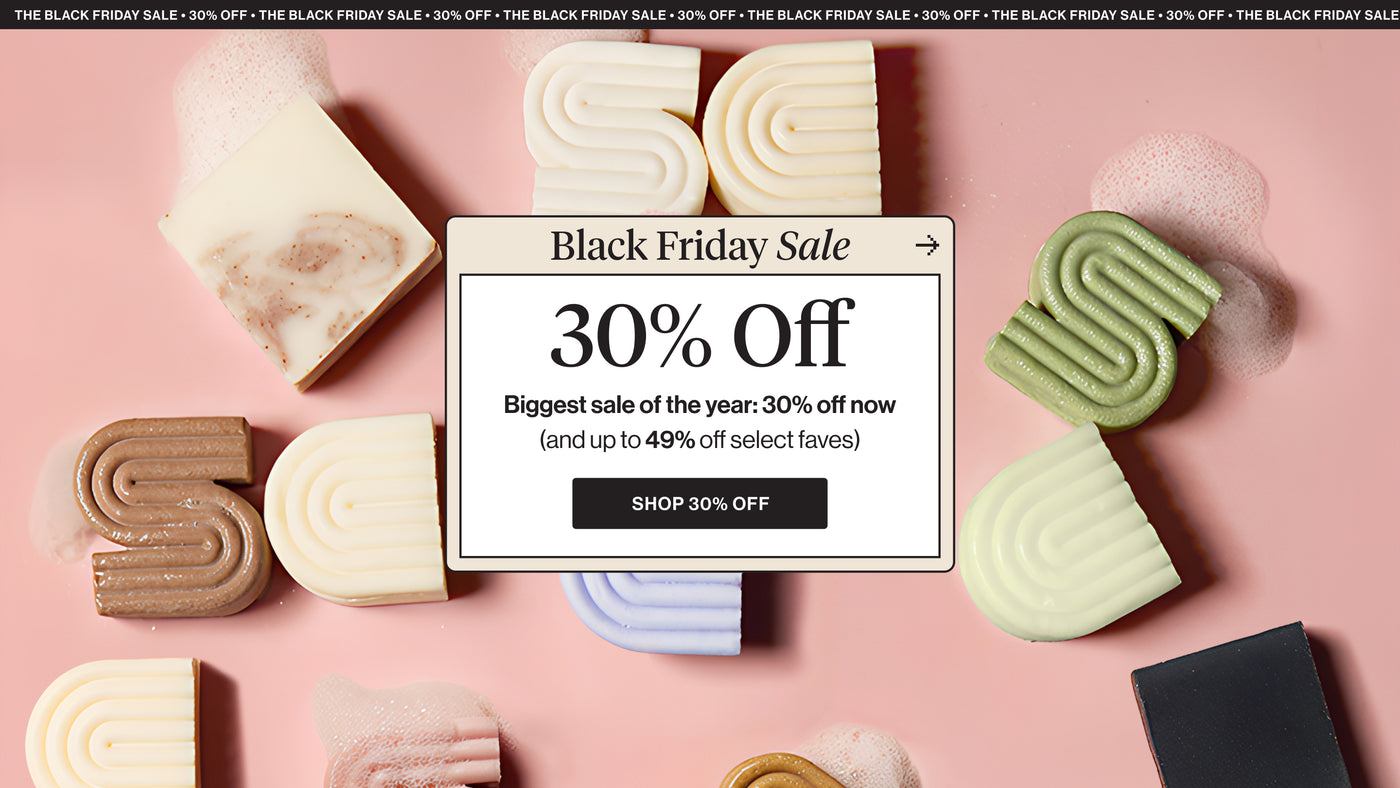Choose the green S-shaped soap
The height and width of the screenshot is (788, 1400).
coord(1101,319)
